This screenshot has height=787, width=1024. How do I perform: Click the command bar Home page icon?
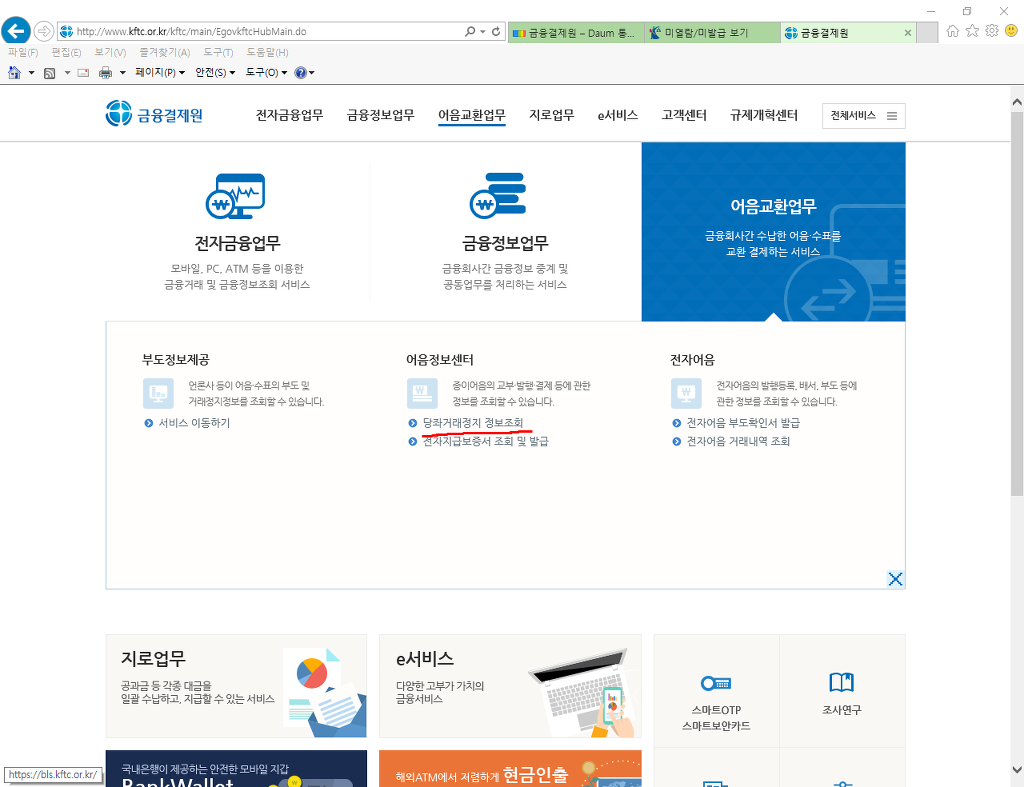14,72
